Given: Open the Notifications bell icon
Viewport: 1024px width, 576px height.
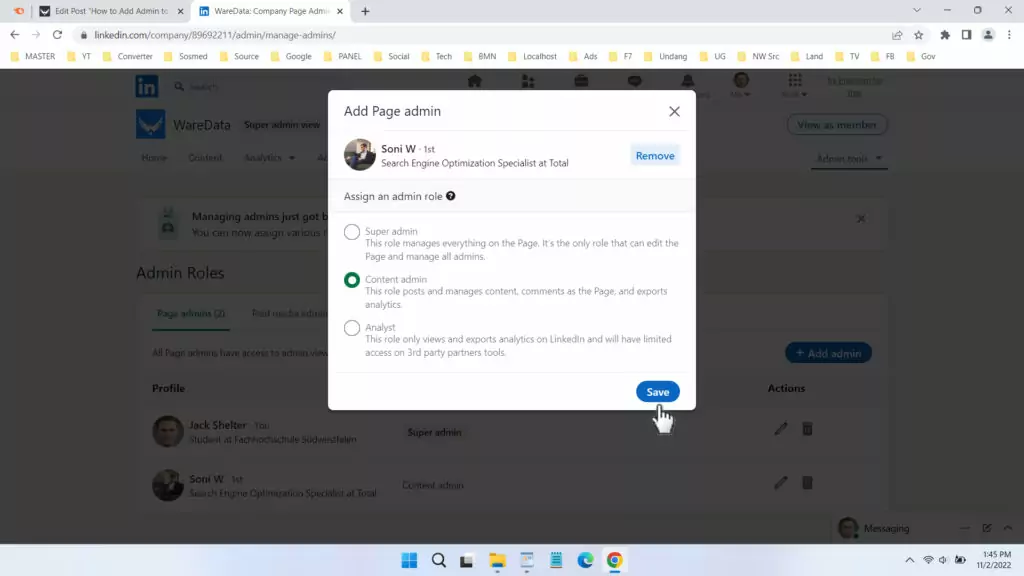Looking at the screenshot, I should coord(688,82).
